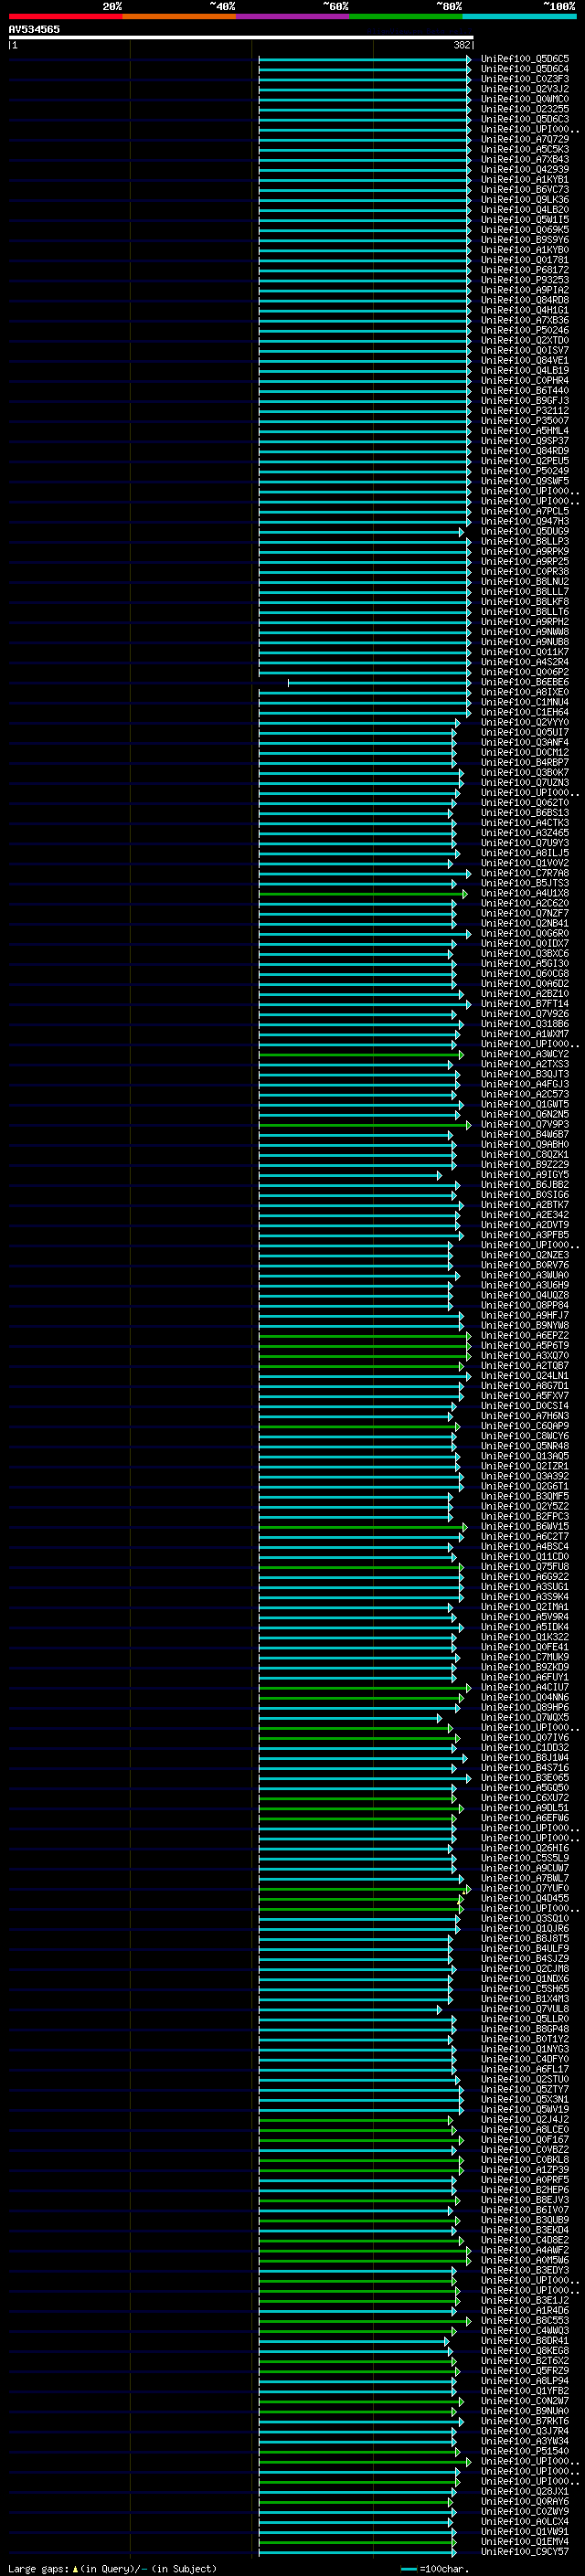Open hit UniRef100_C1MNU4
This screenshot has width=585, height=2576.
pyautogui.click(x=525, y=702)
